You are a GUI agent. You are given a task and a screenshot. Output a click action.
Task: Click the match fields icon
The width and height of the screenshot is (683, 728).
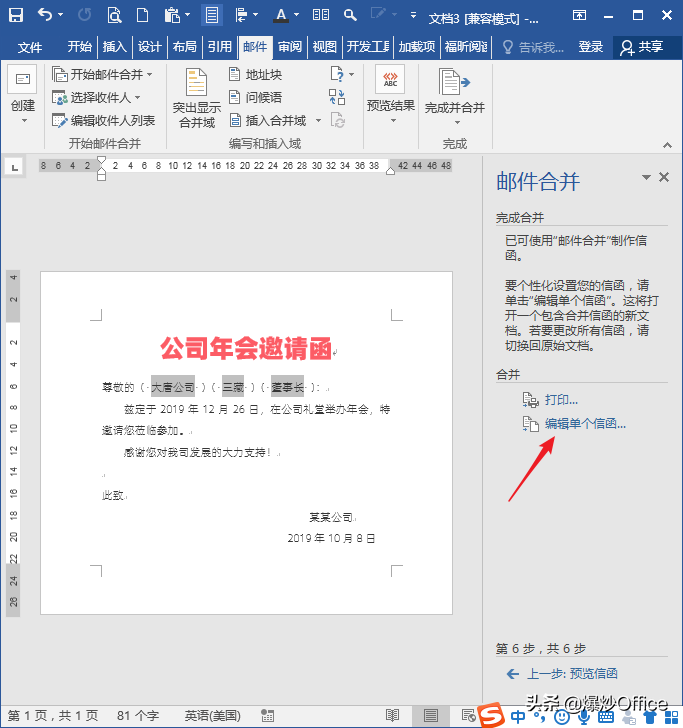click(337, 98)
